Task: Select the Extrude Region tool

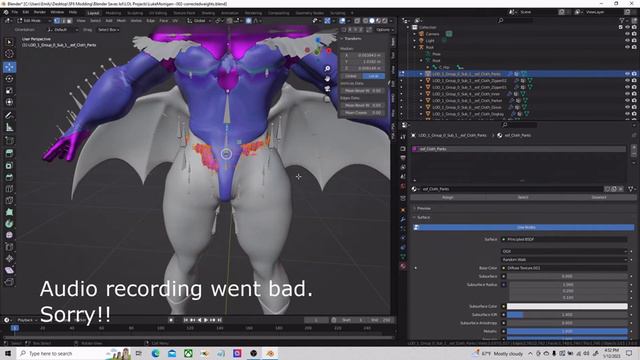Action: coord(9,153)
